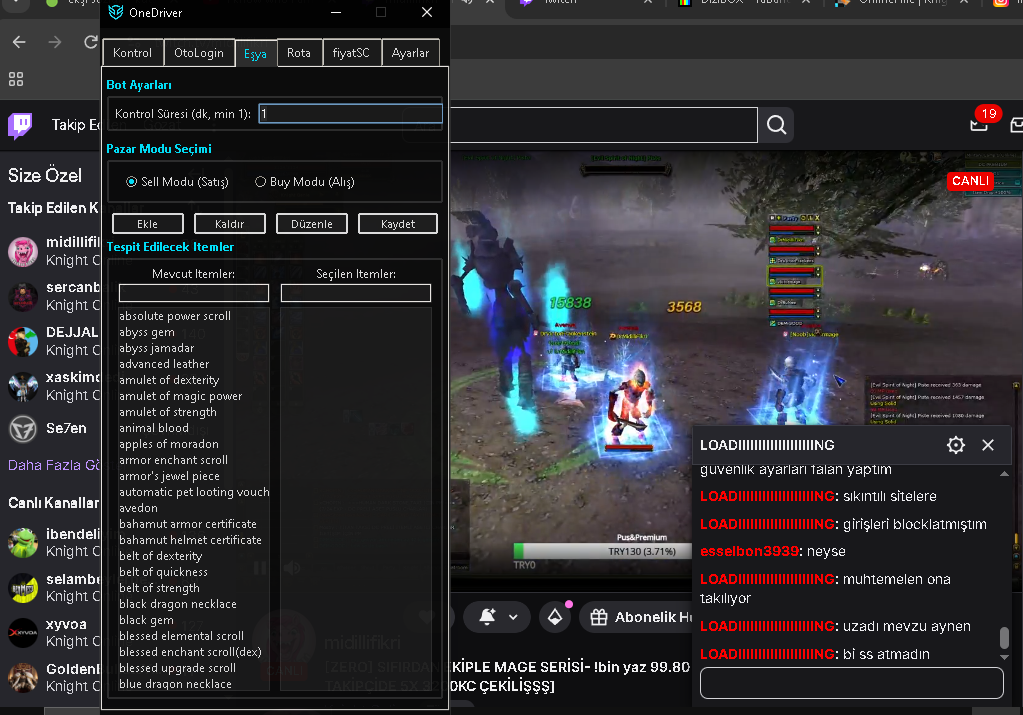
Task: Select 'armor enchant scroll' item
Action: (x=174, y=460)
